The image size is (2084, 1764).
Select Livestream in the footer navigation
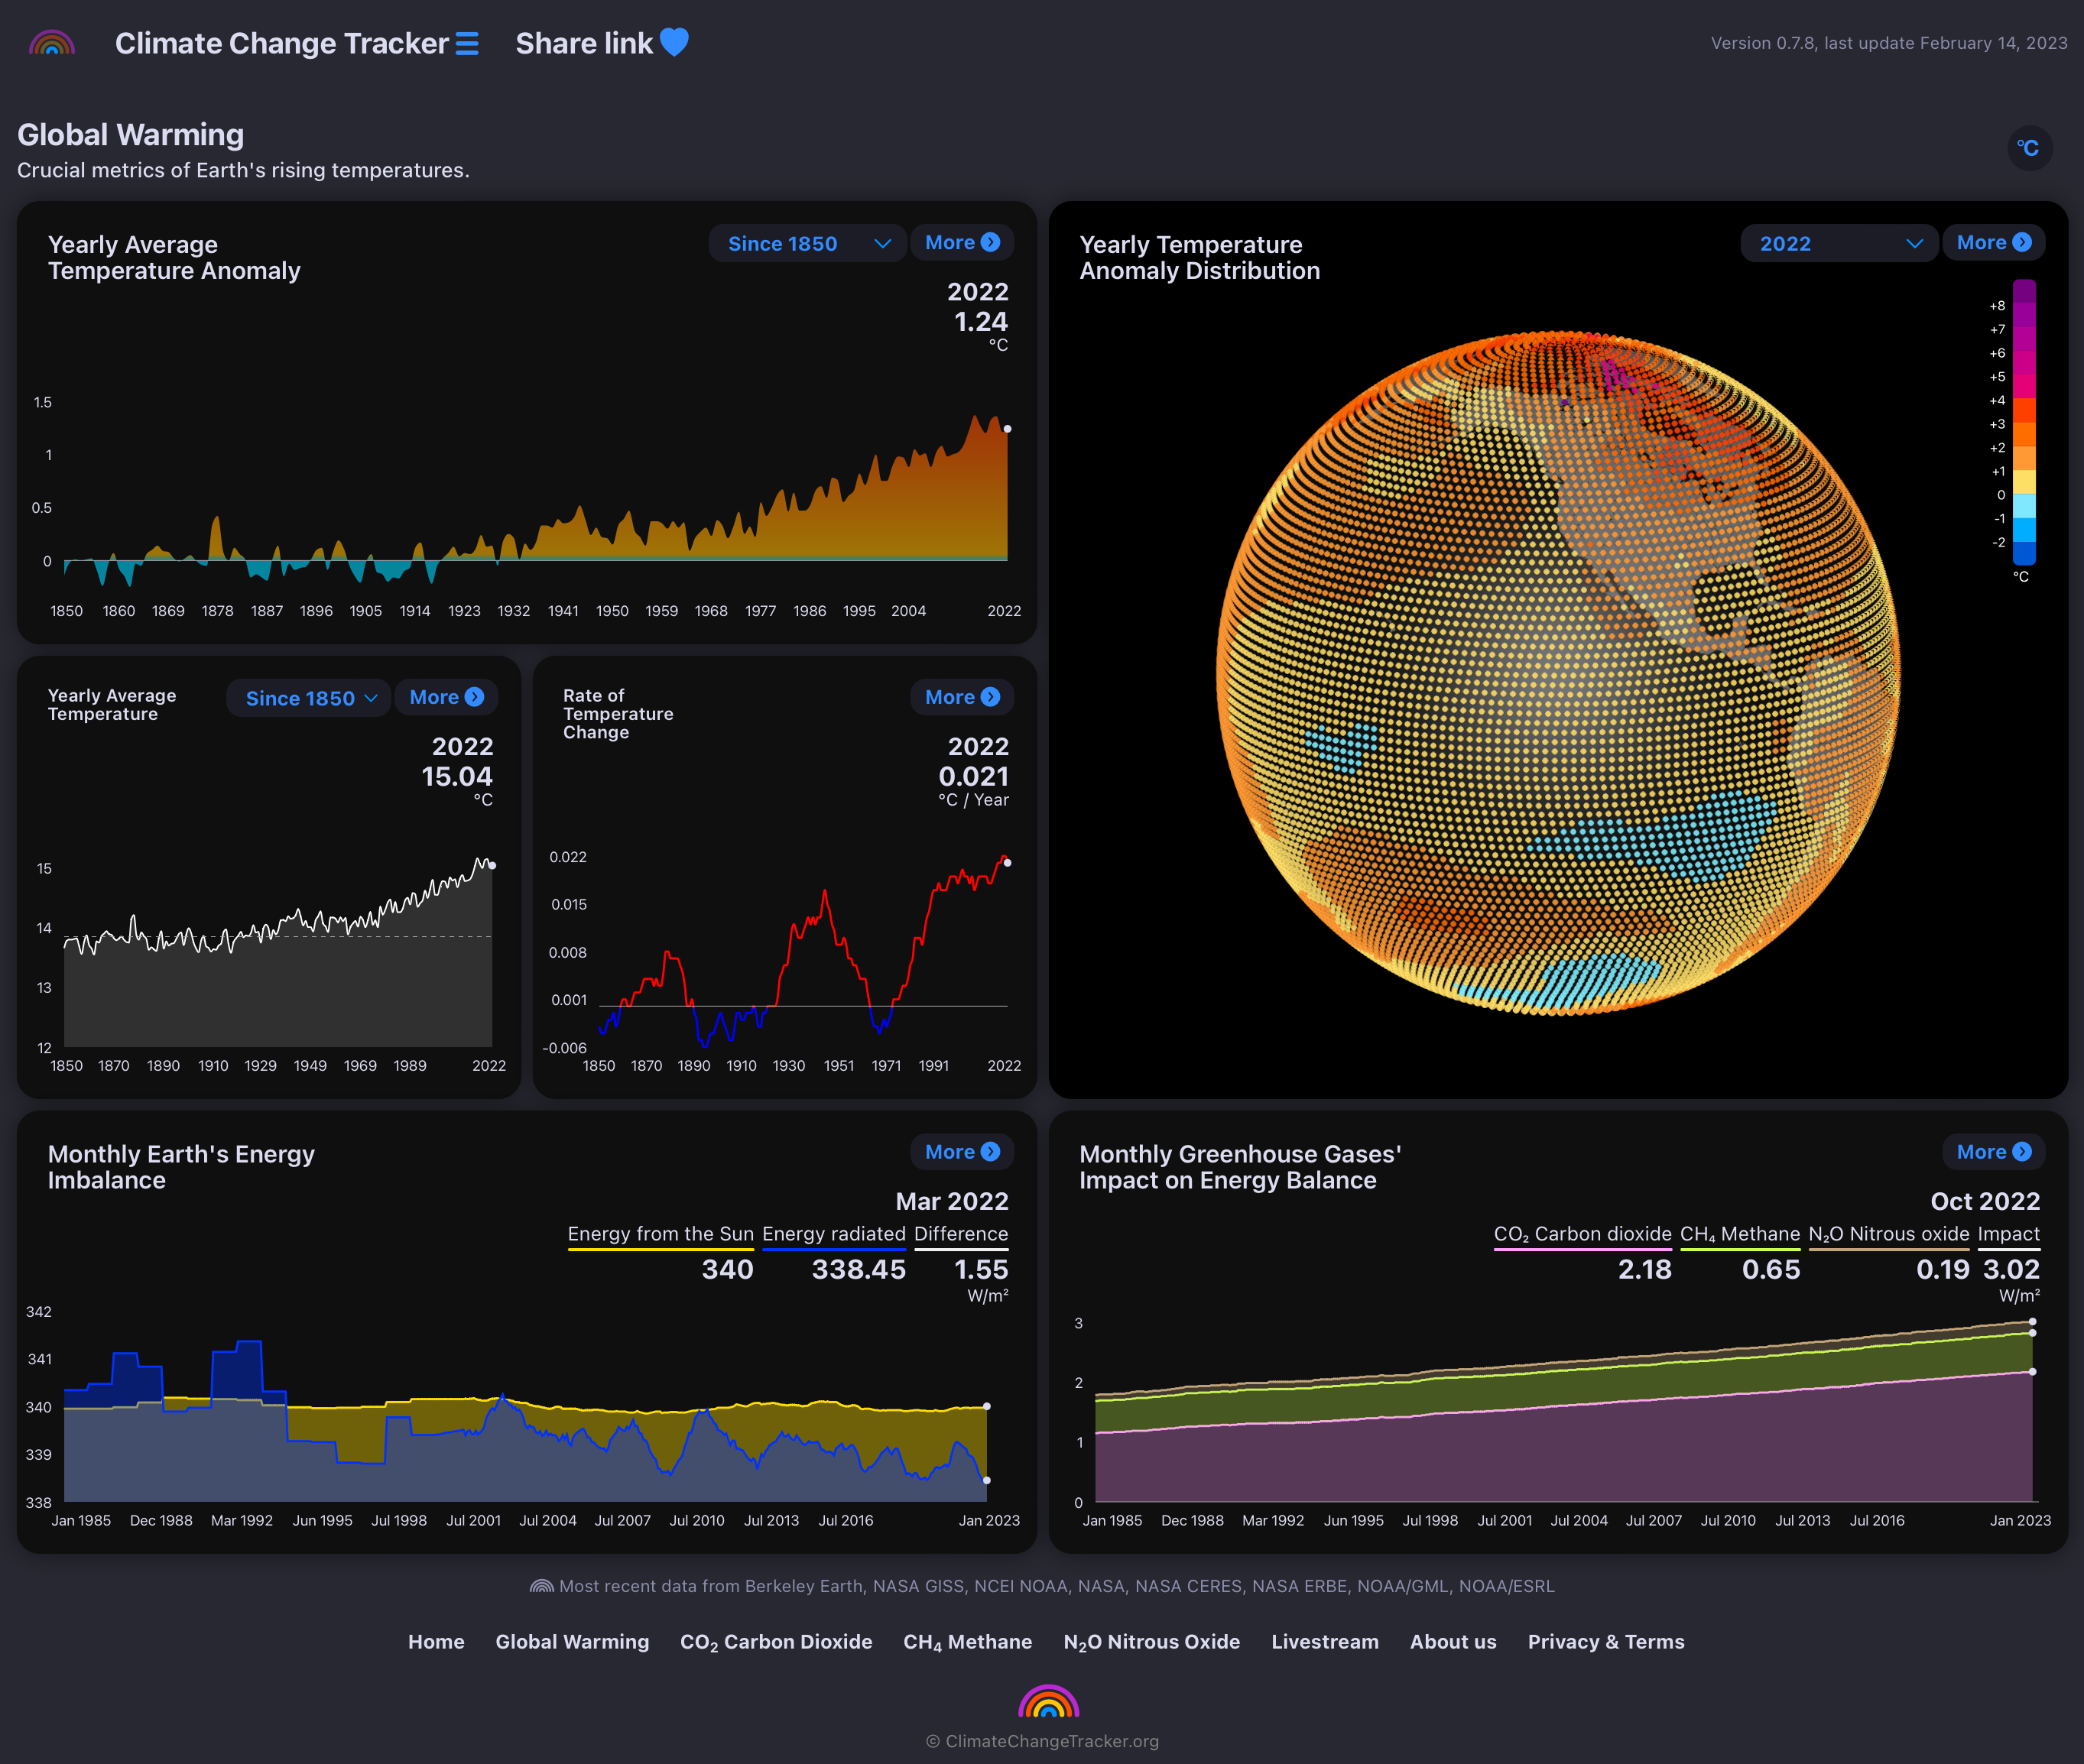(1325, 1641)
